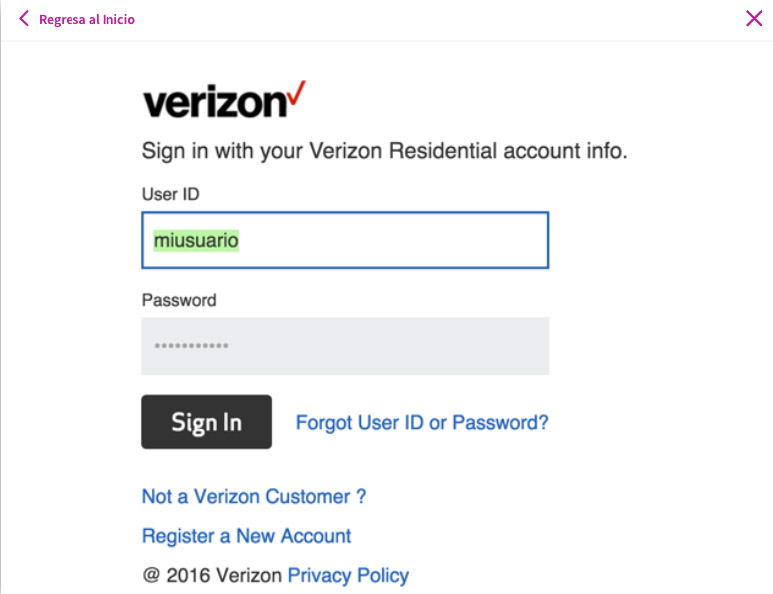This screenshot has width=773, height=594.
Task: Open Register a New Account link
Action: [246, 536]
